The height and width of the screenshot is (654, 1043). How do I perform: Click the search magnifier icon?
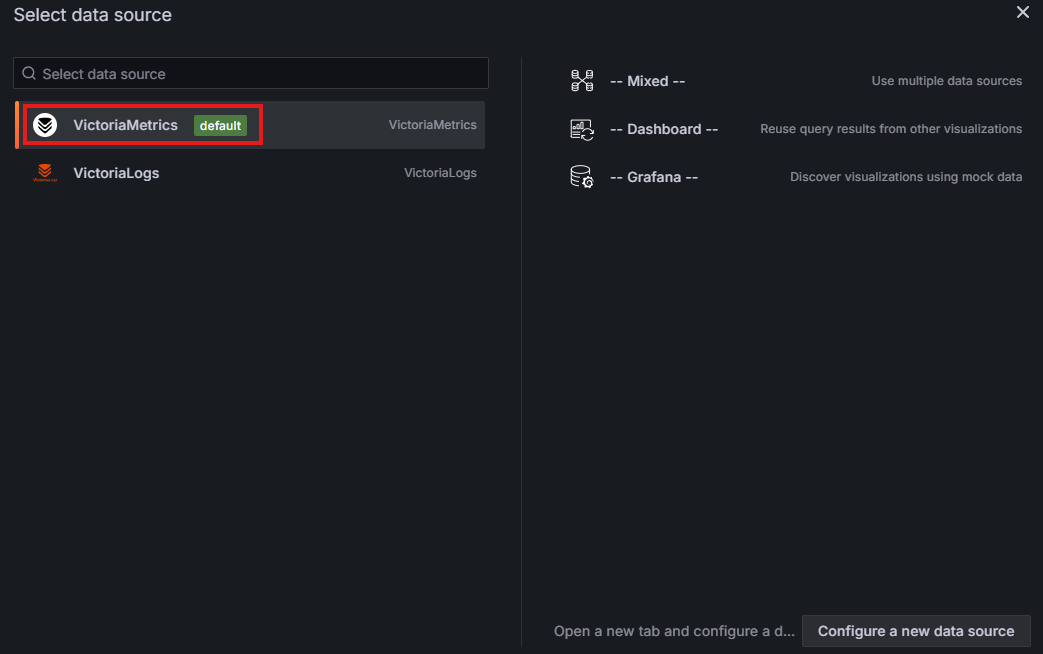coord(29,73)
